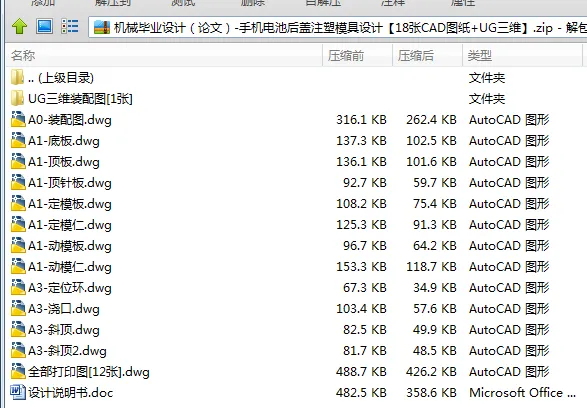Click the 153.3 KB size of A1-动模仁
Viewport: 587px width, 408px height.
pyautogui.click(x=361, y=267)
